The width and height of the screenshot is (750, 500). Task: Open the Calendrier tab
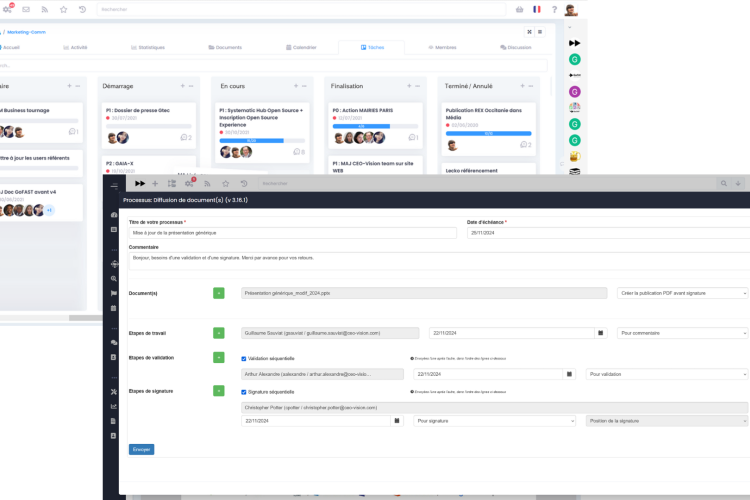(300, 47)
